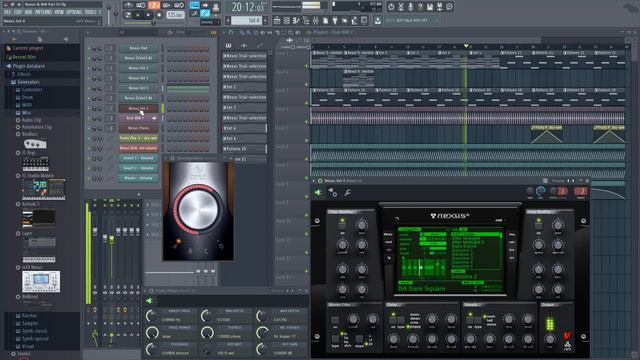The width and height of the screenshot is (640, 360).
Task: Toggle the metronome icon in the transport
Action: (129, 5)
